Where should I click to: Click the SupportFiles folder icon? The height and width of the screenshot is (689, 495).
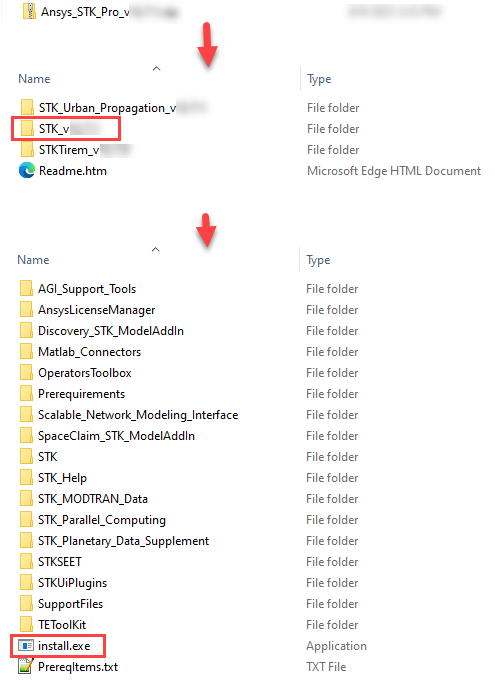[x=26, y=603]
